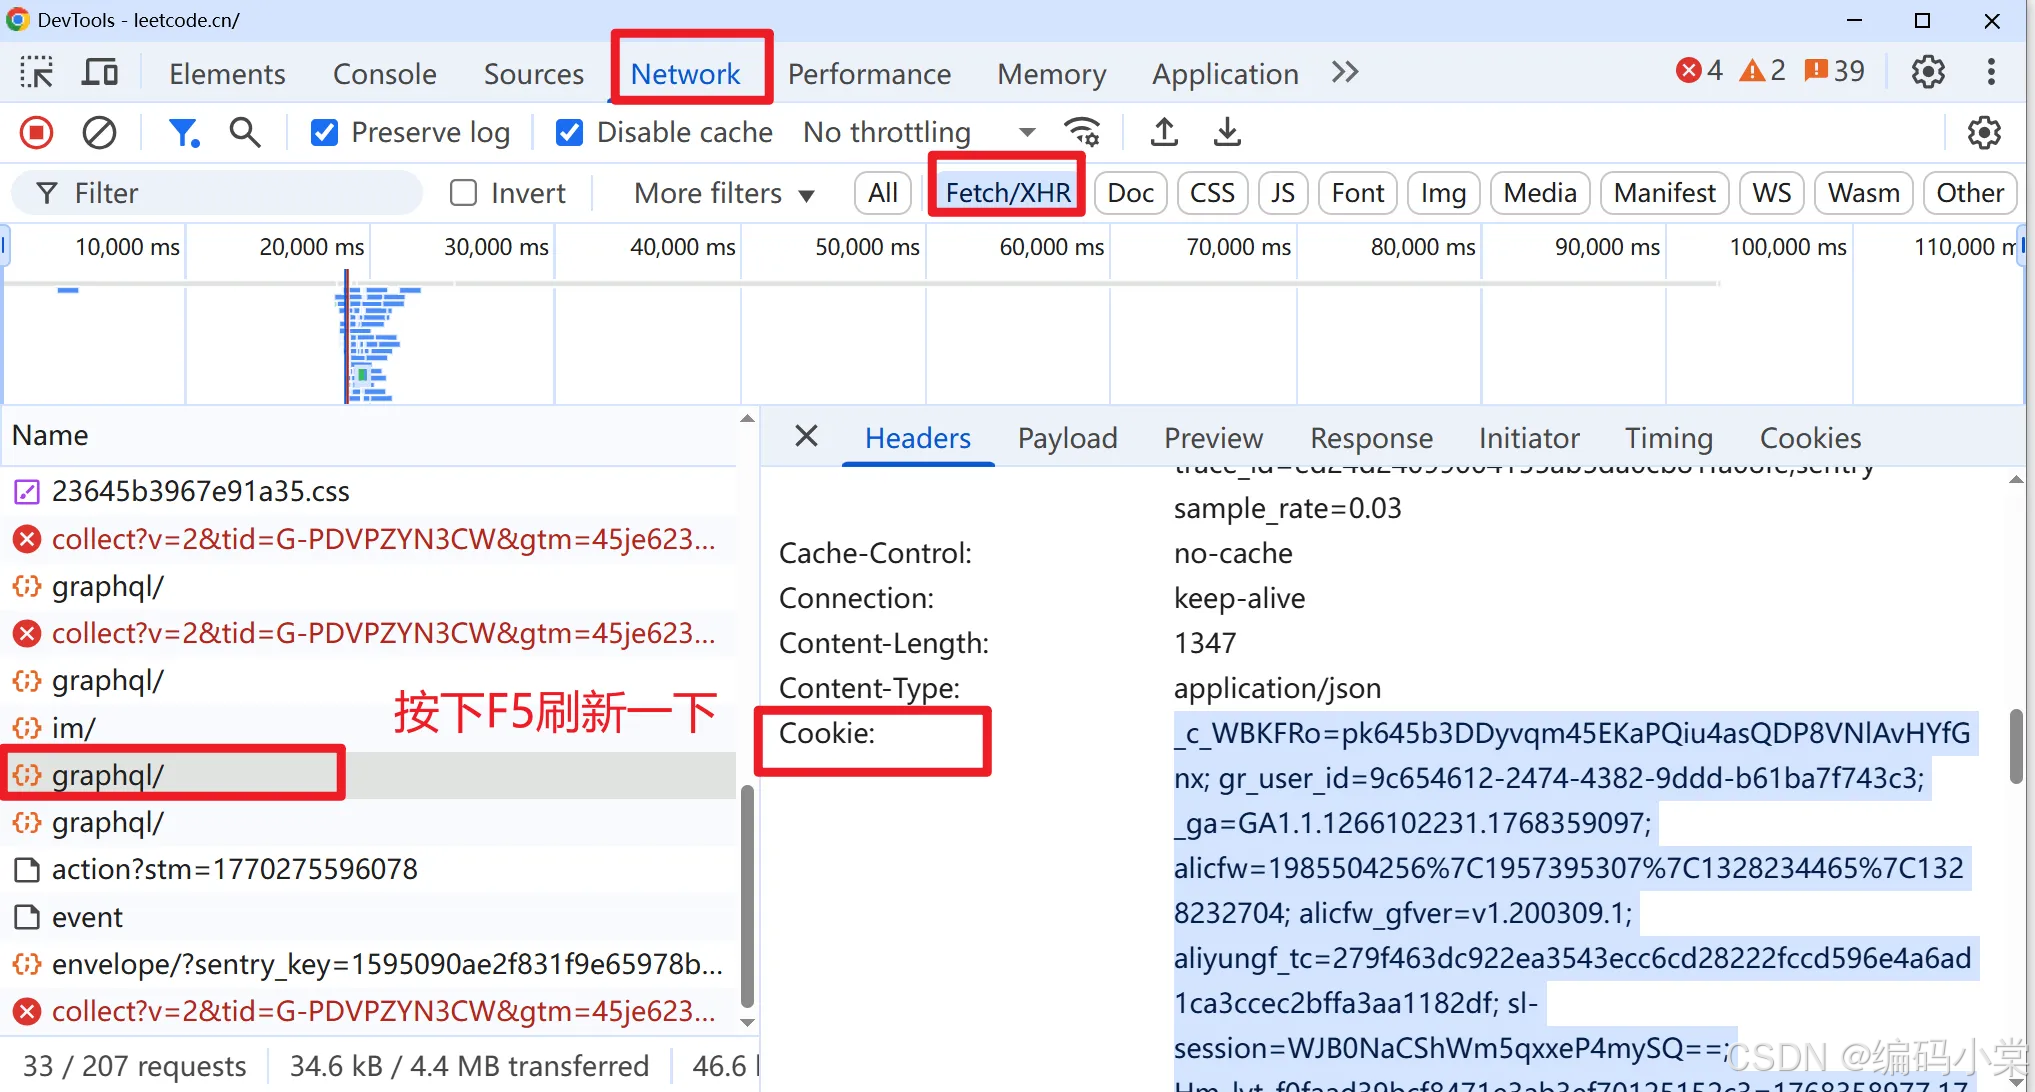Click inside the Filter text field
Screen dimensions: 2035x1092
[240, 193]
